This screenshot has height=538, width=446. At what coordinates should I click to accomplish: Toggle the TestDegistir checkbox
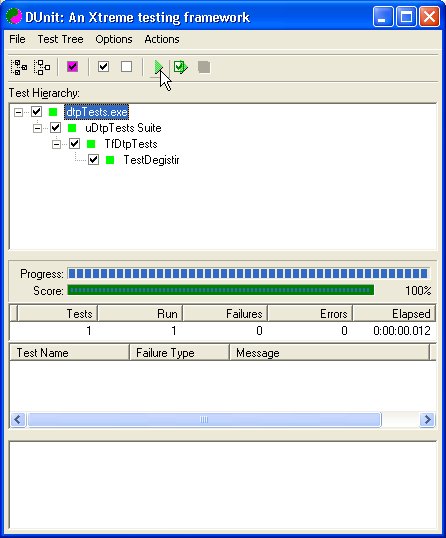(x=93, y=160)
